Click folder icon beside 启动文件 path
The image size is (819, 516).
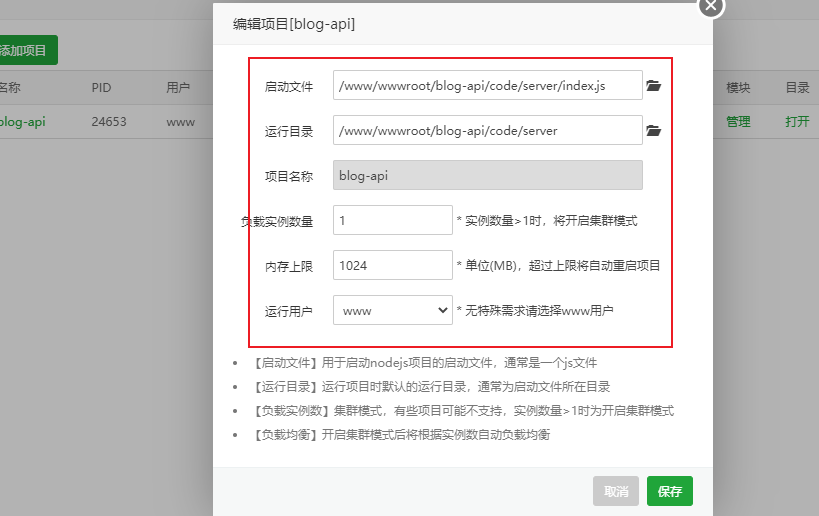point(654,86)
